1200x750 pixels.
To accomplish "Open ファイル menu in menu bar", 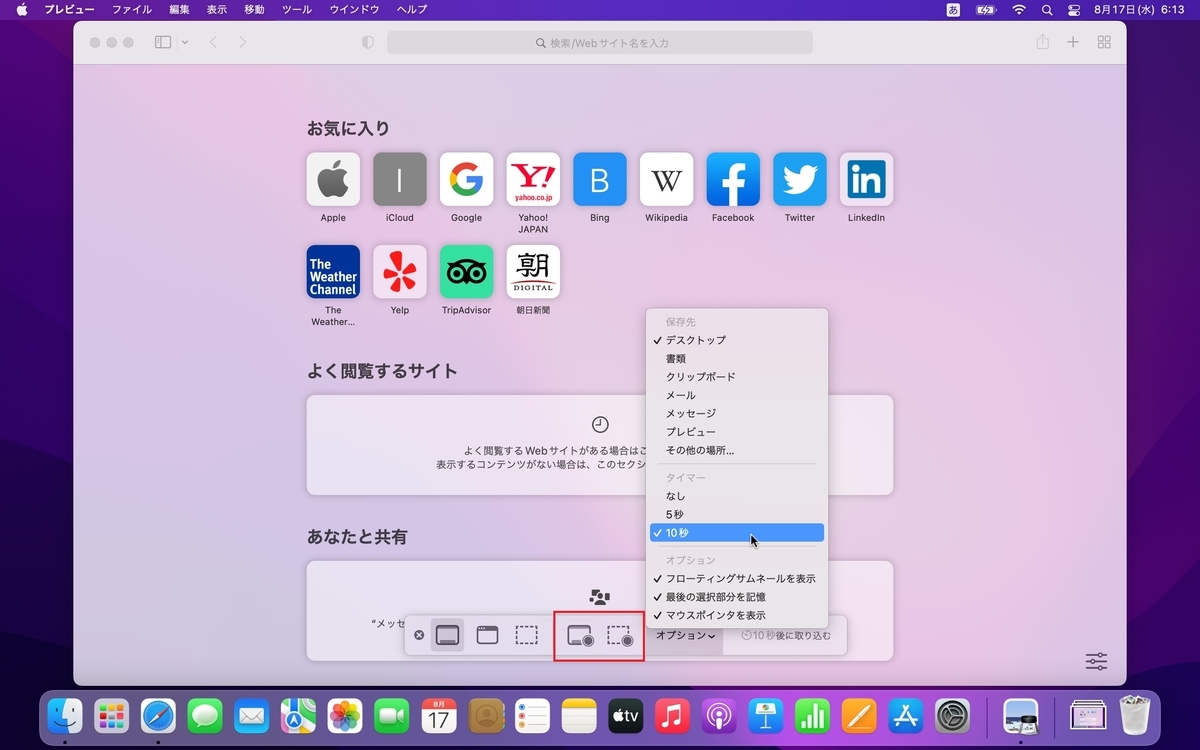I will coord(132,9).
